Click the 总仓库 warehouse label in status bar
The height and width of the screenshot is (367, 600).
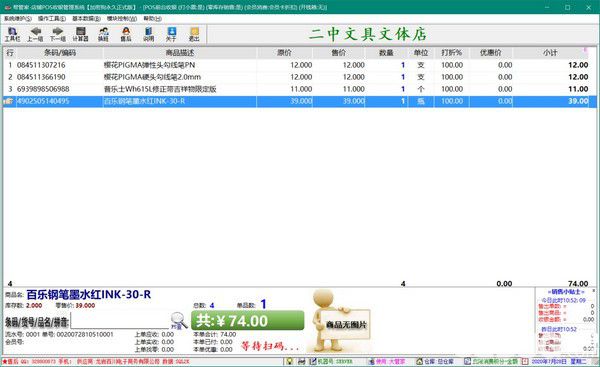coord(445,361)
